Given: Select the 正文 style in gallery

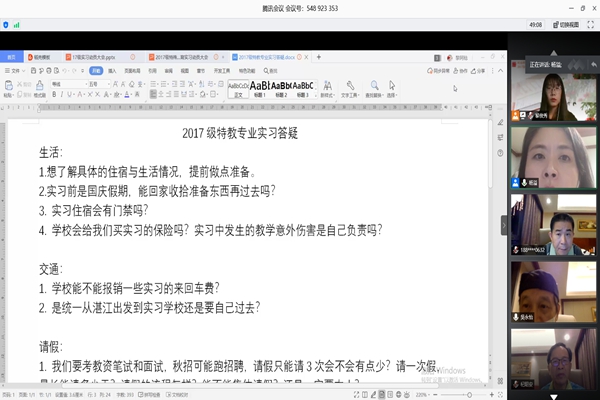Looking at the screenshot, I should (x=238, y=89).
